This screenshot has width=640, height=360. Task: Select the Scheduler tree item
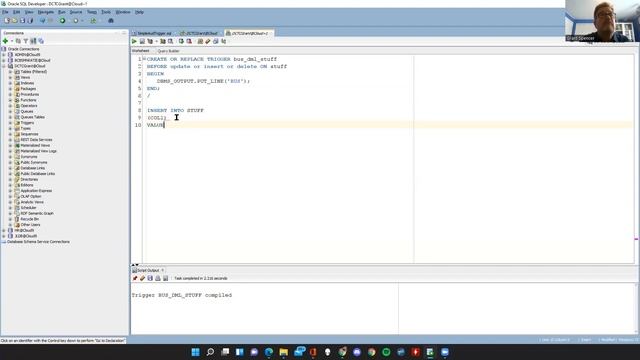point(29,208)
